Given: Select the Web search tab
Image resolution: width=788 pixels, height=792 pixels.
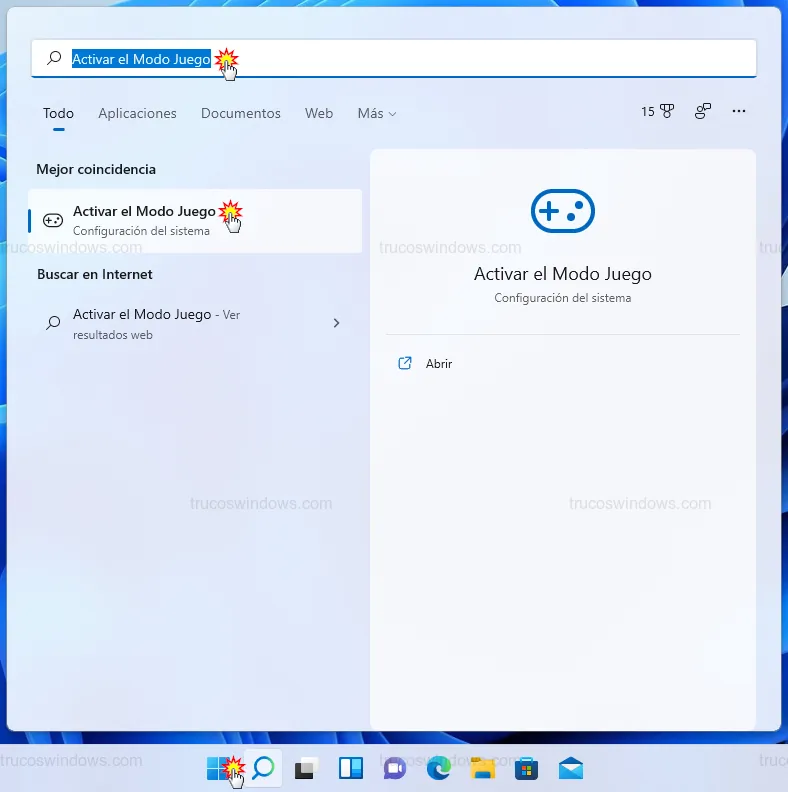Looking at the screenshot, I should pyautogui.click(x=319, y=114).
